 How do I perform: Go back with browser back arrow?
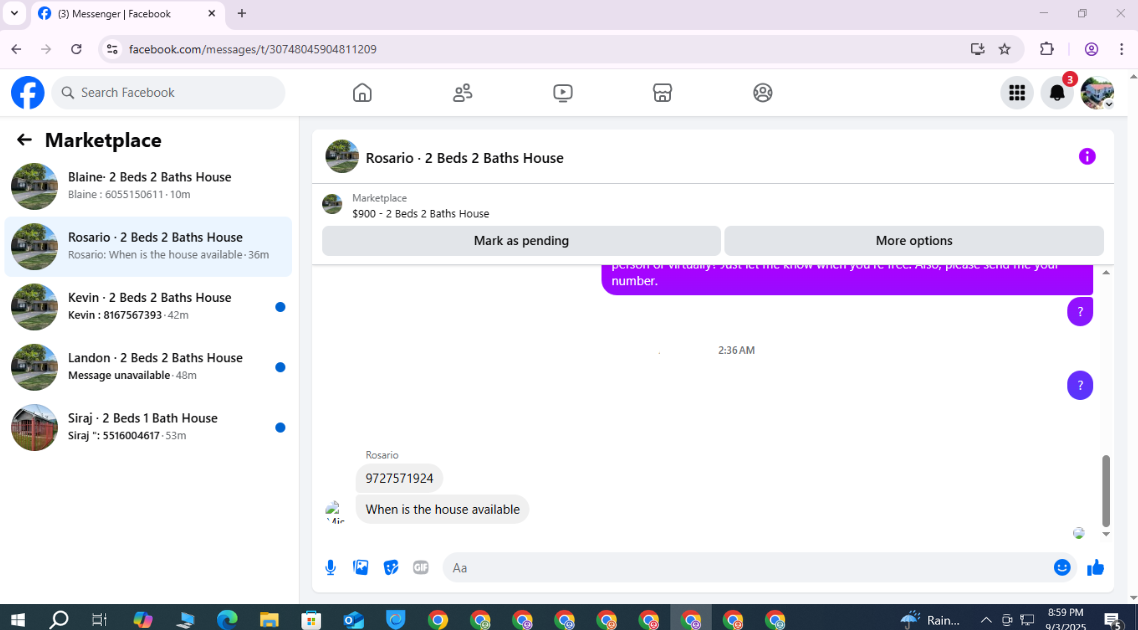point(16,49)
